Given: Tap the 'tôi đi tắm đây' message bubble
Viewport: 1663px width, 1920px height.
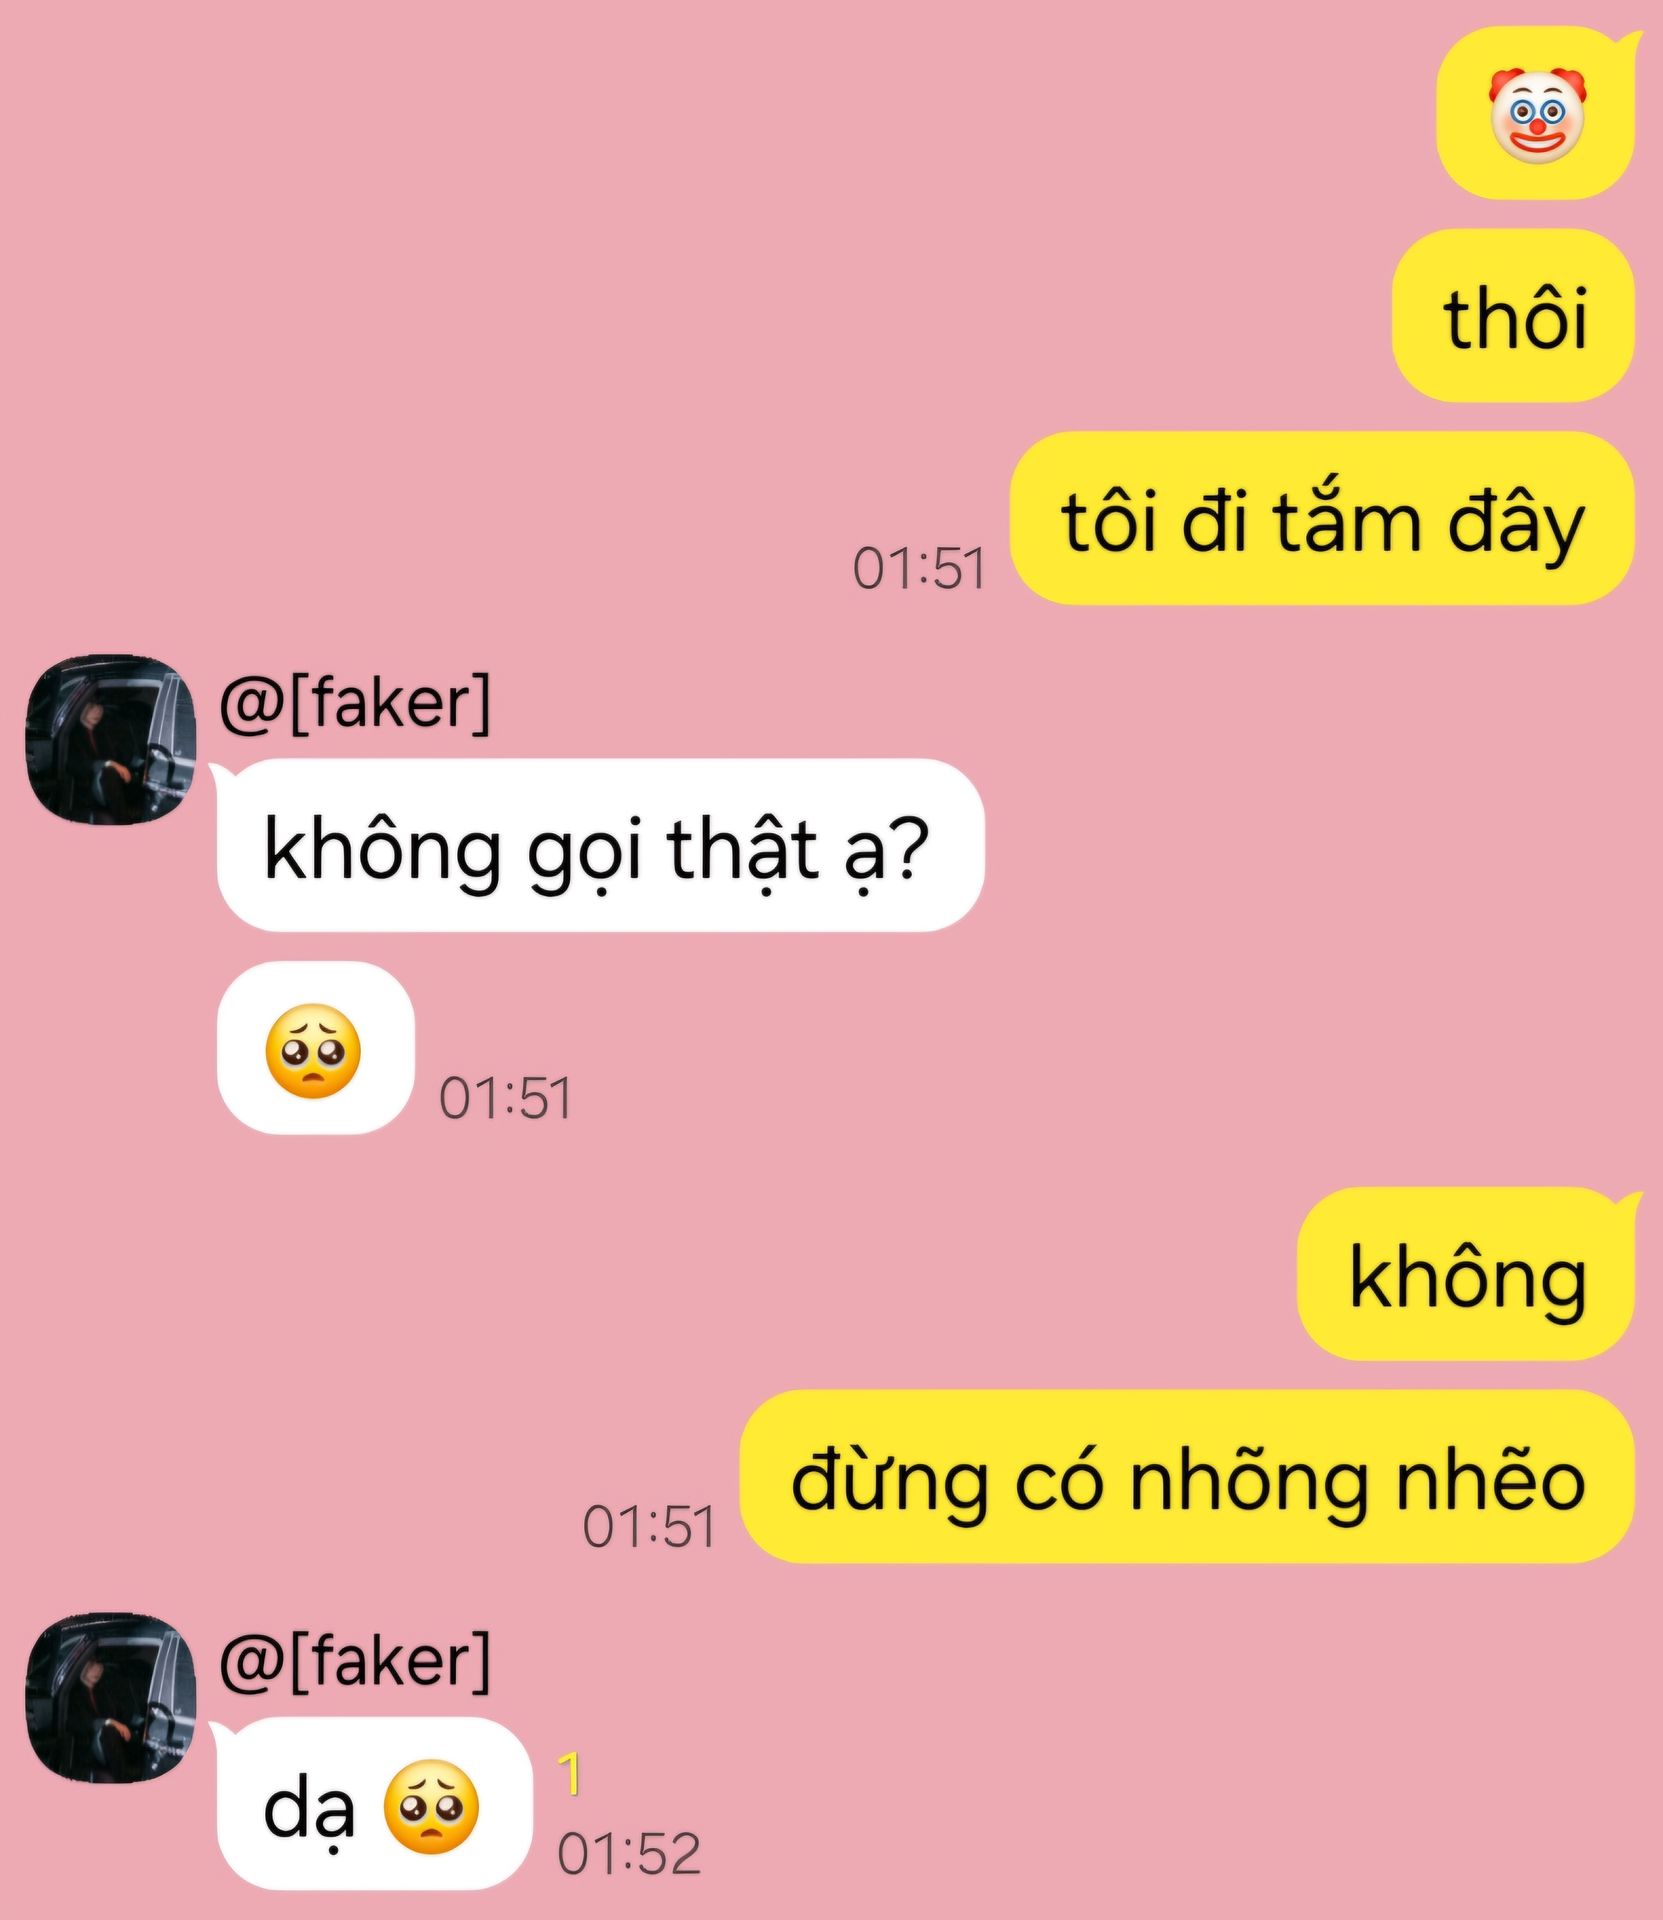Looking at the screenshot, I should pos(1322,519).
